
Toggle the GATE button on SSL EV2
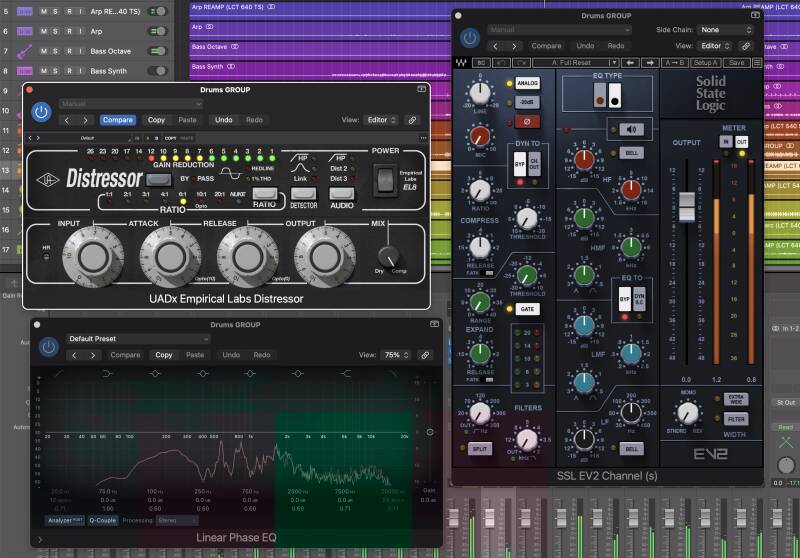tap(527, 309)
